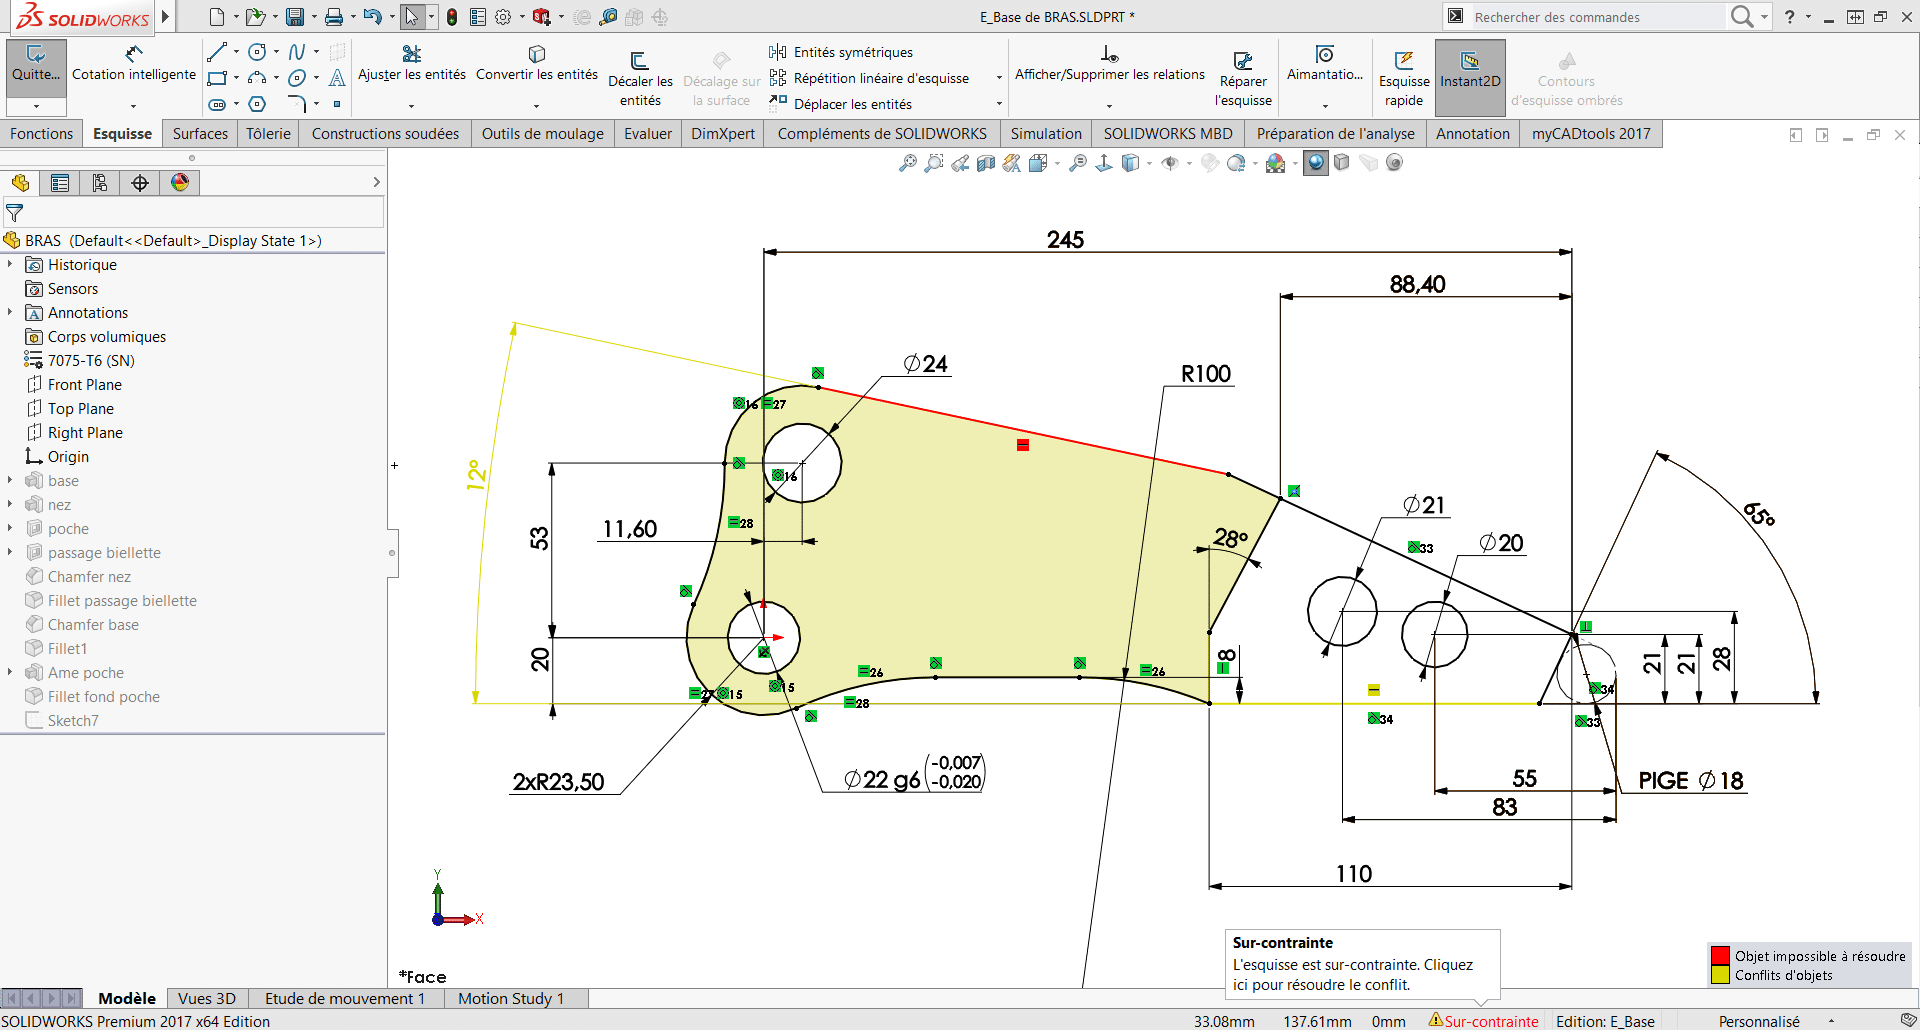Open line tool dropdown arrow
Viewport: 1920px width, 1030px height.
click(x=236, y=52)
